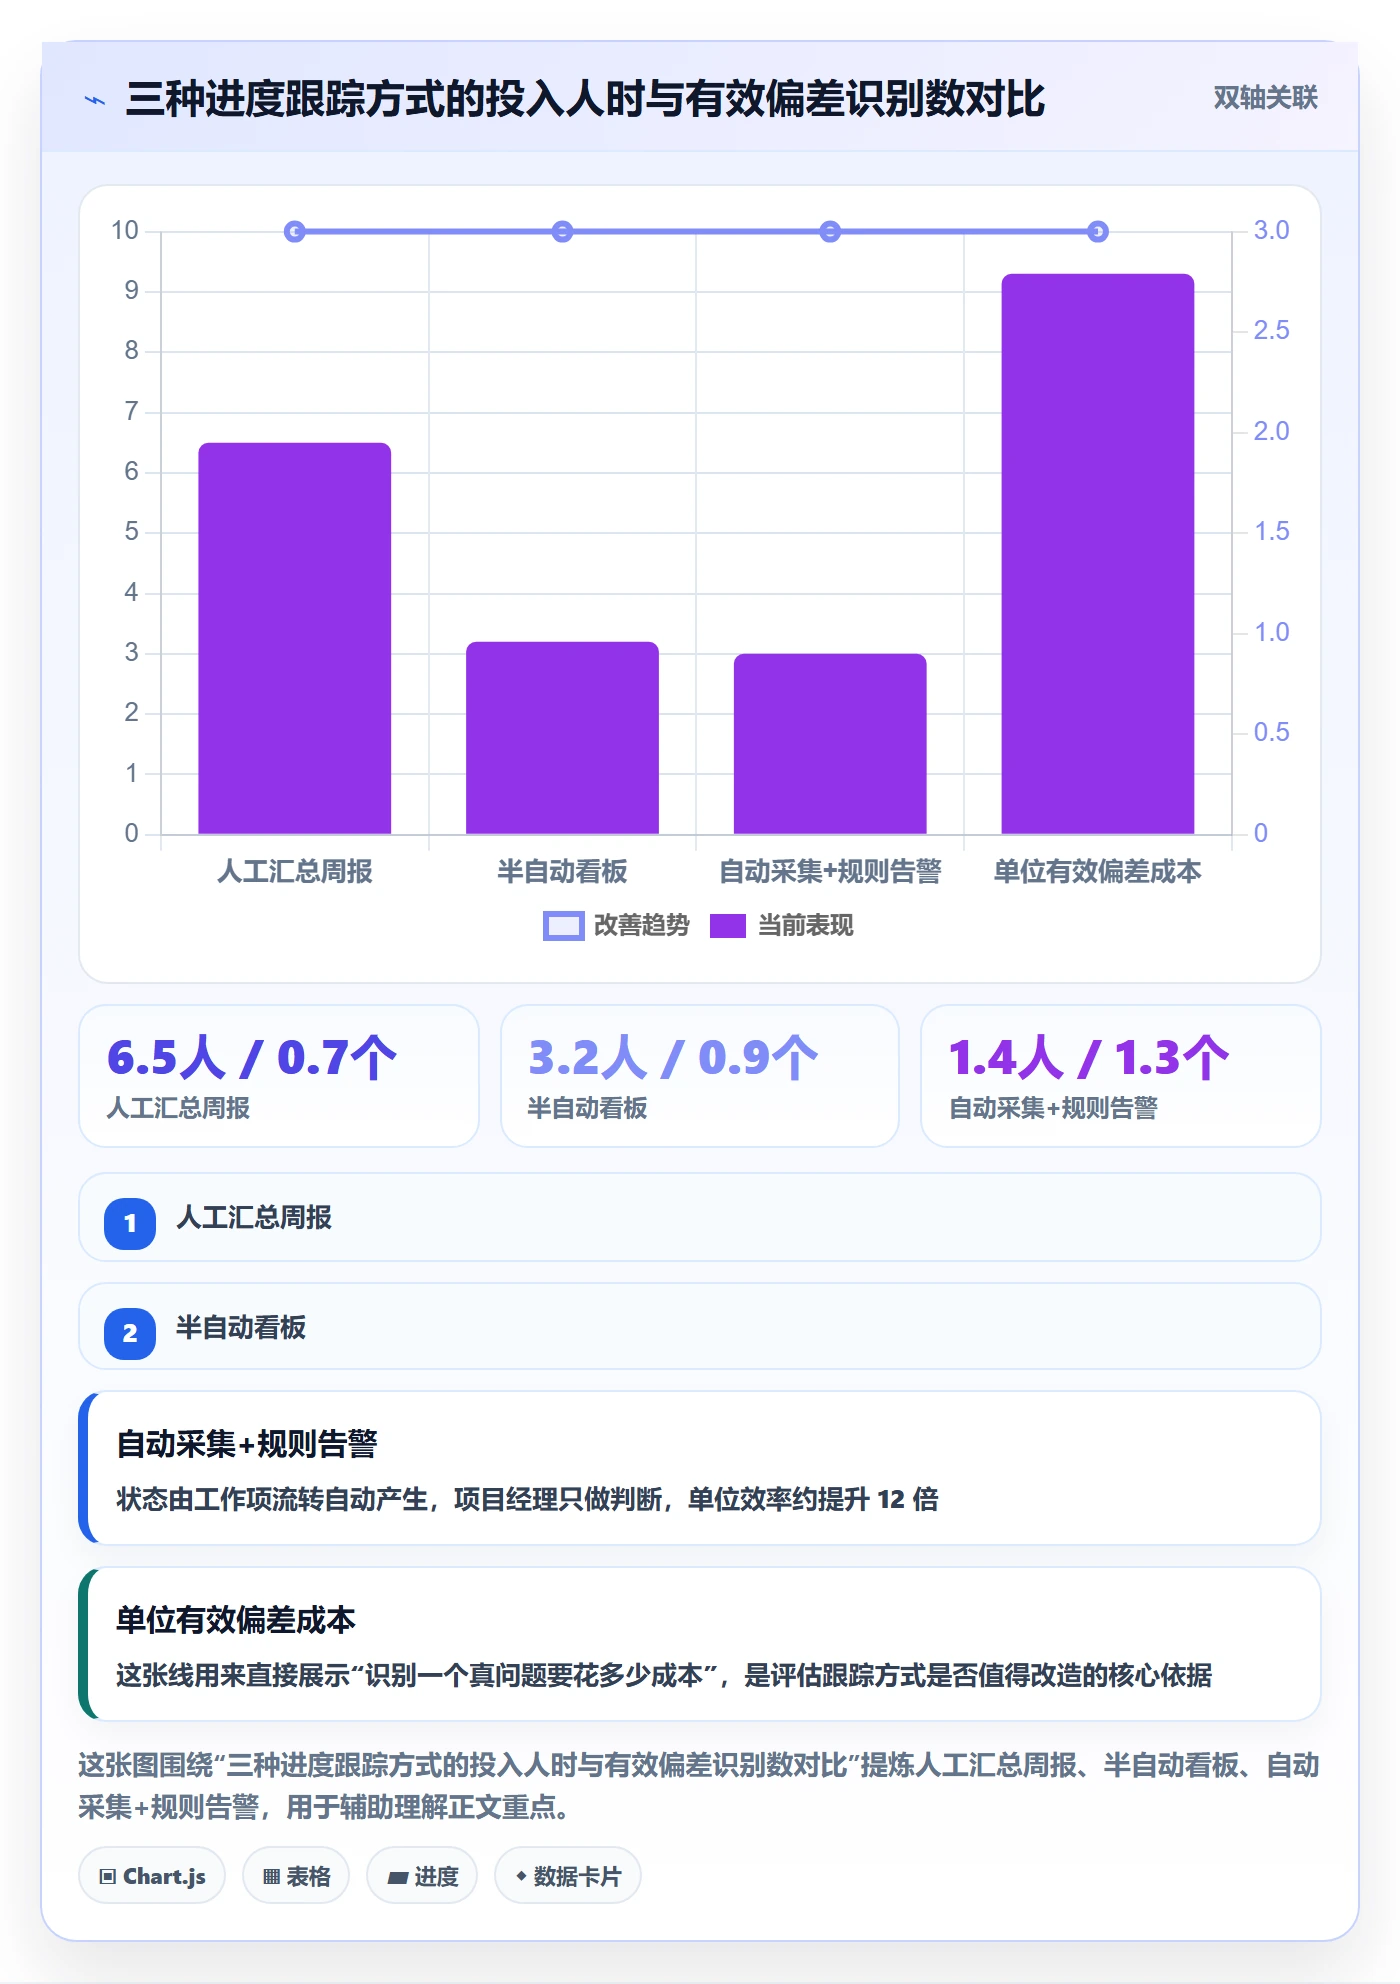Click the 数据卡片 tag chip

click(x=568, y=1876)
